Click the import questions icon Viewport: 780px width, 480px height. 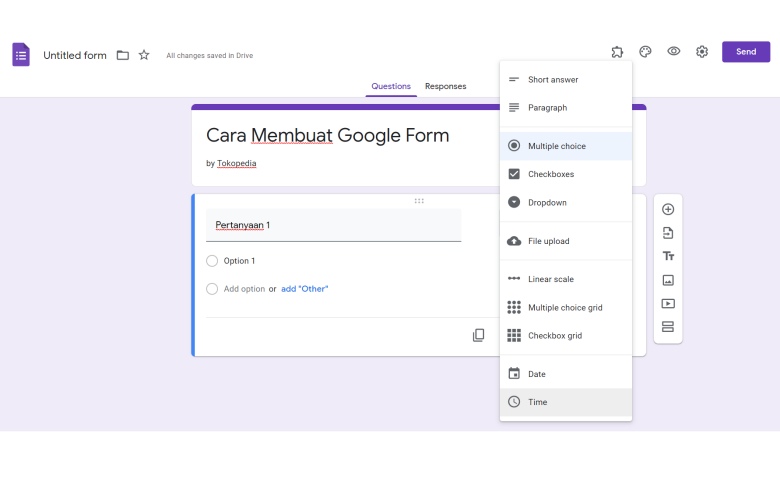[668, 233]
